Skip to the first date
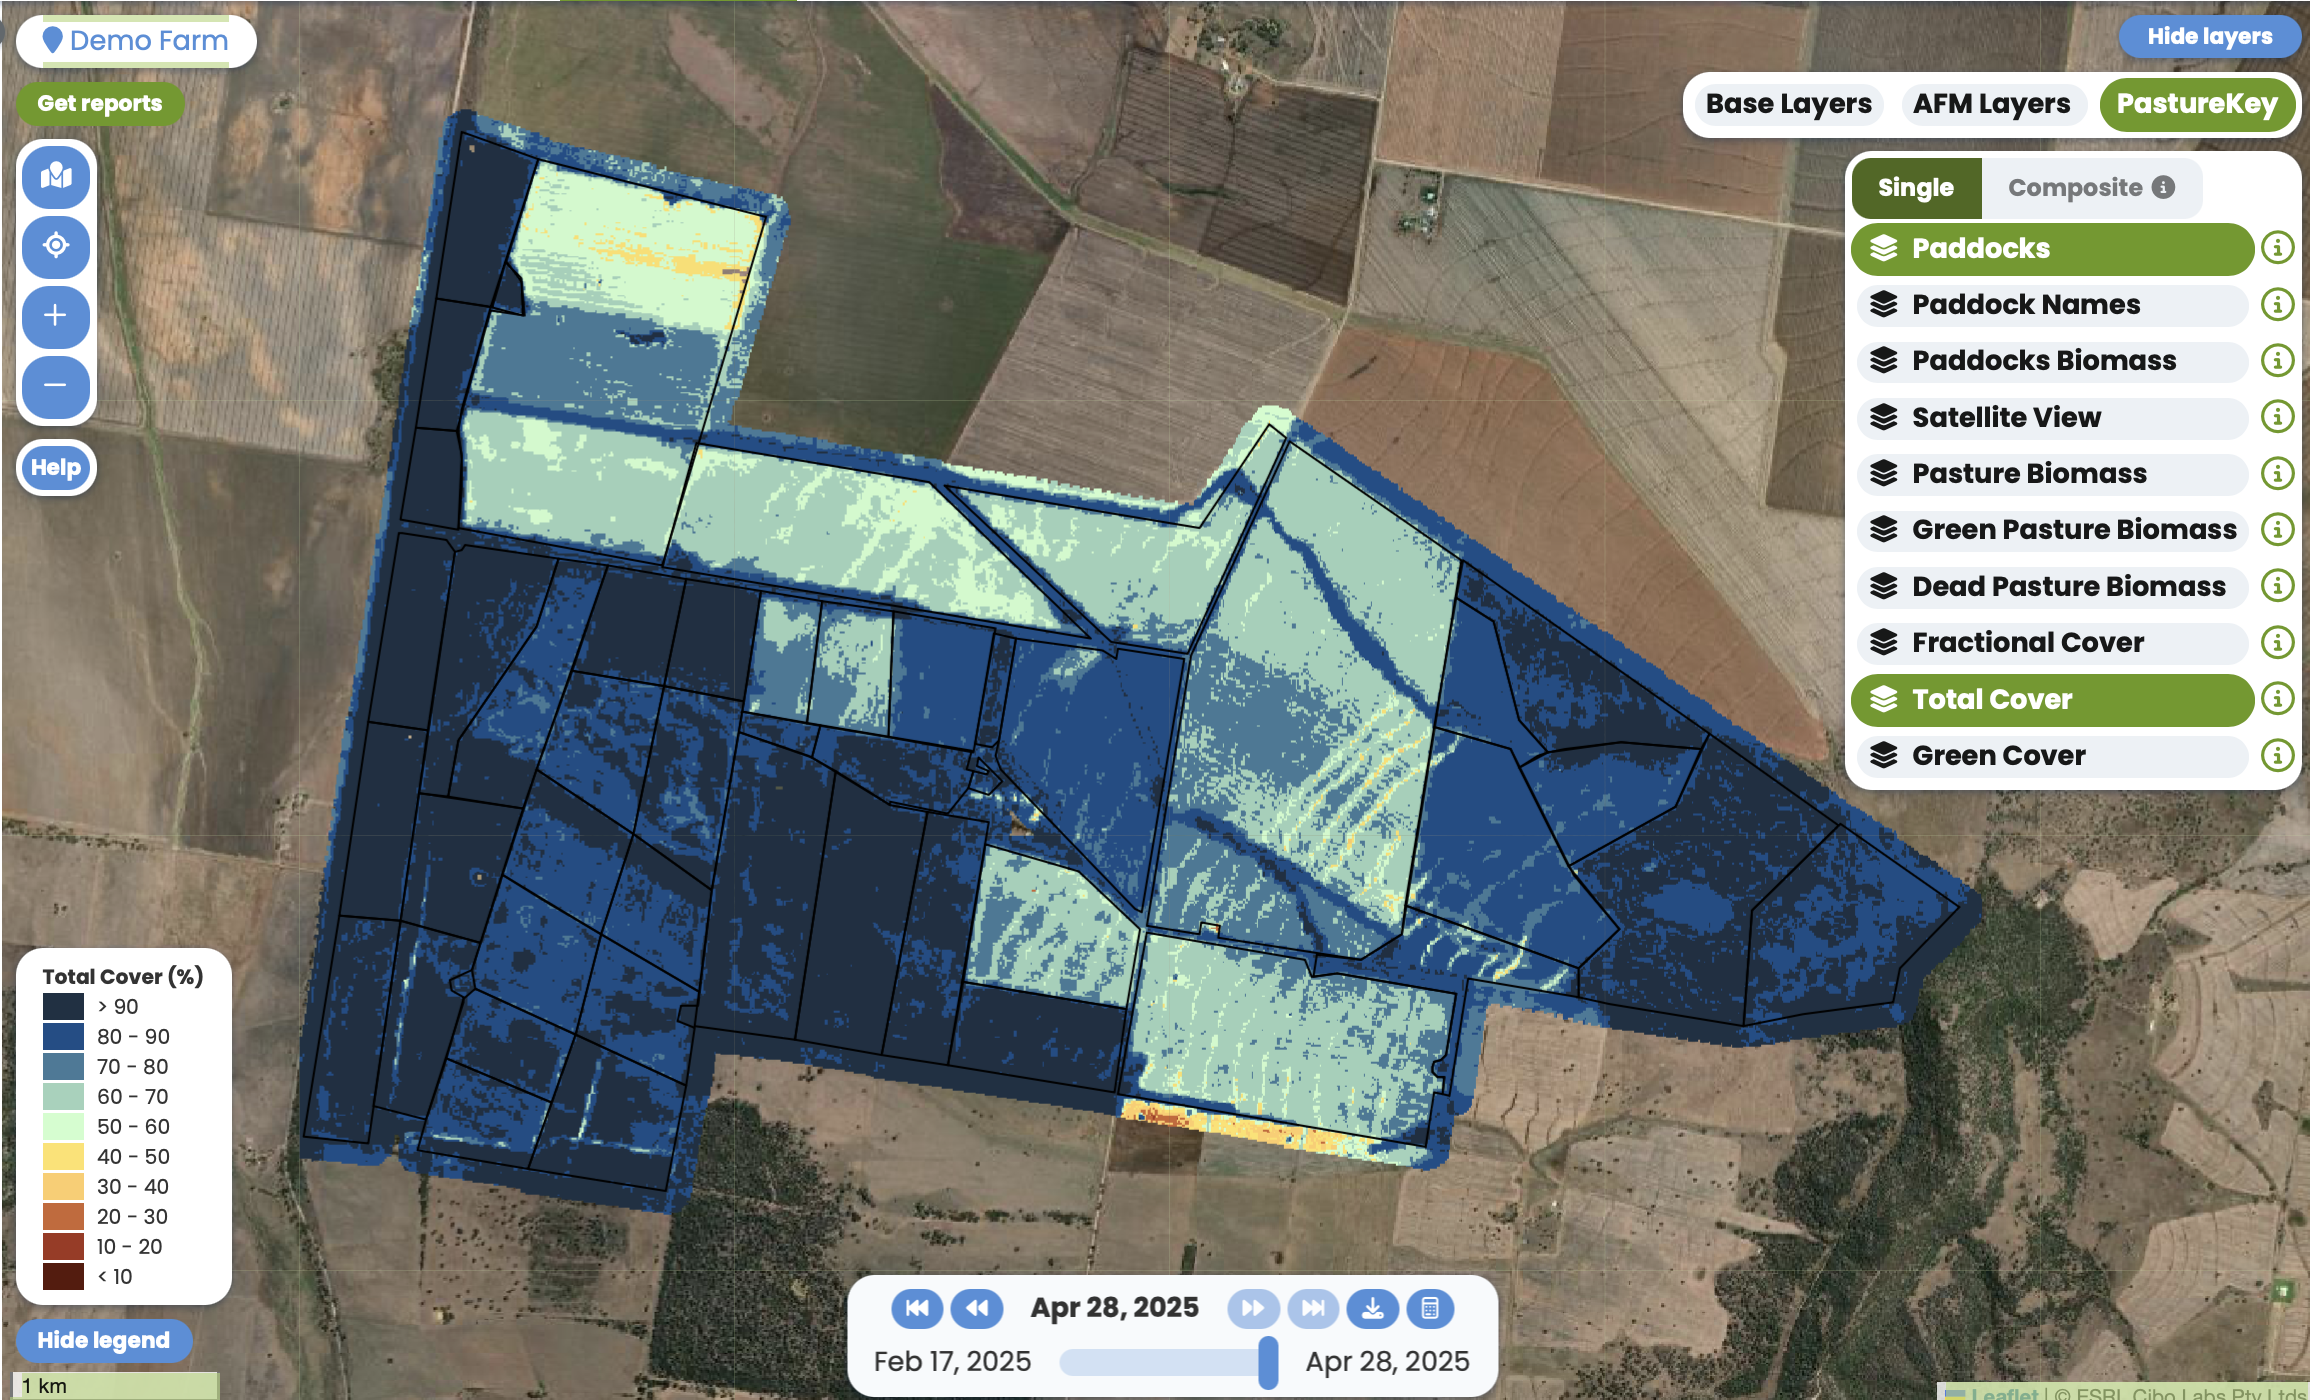The height and width of the screenshot is (1400, 2310). 916,1308
